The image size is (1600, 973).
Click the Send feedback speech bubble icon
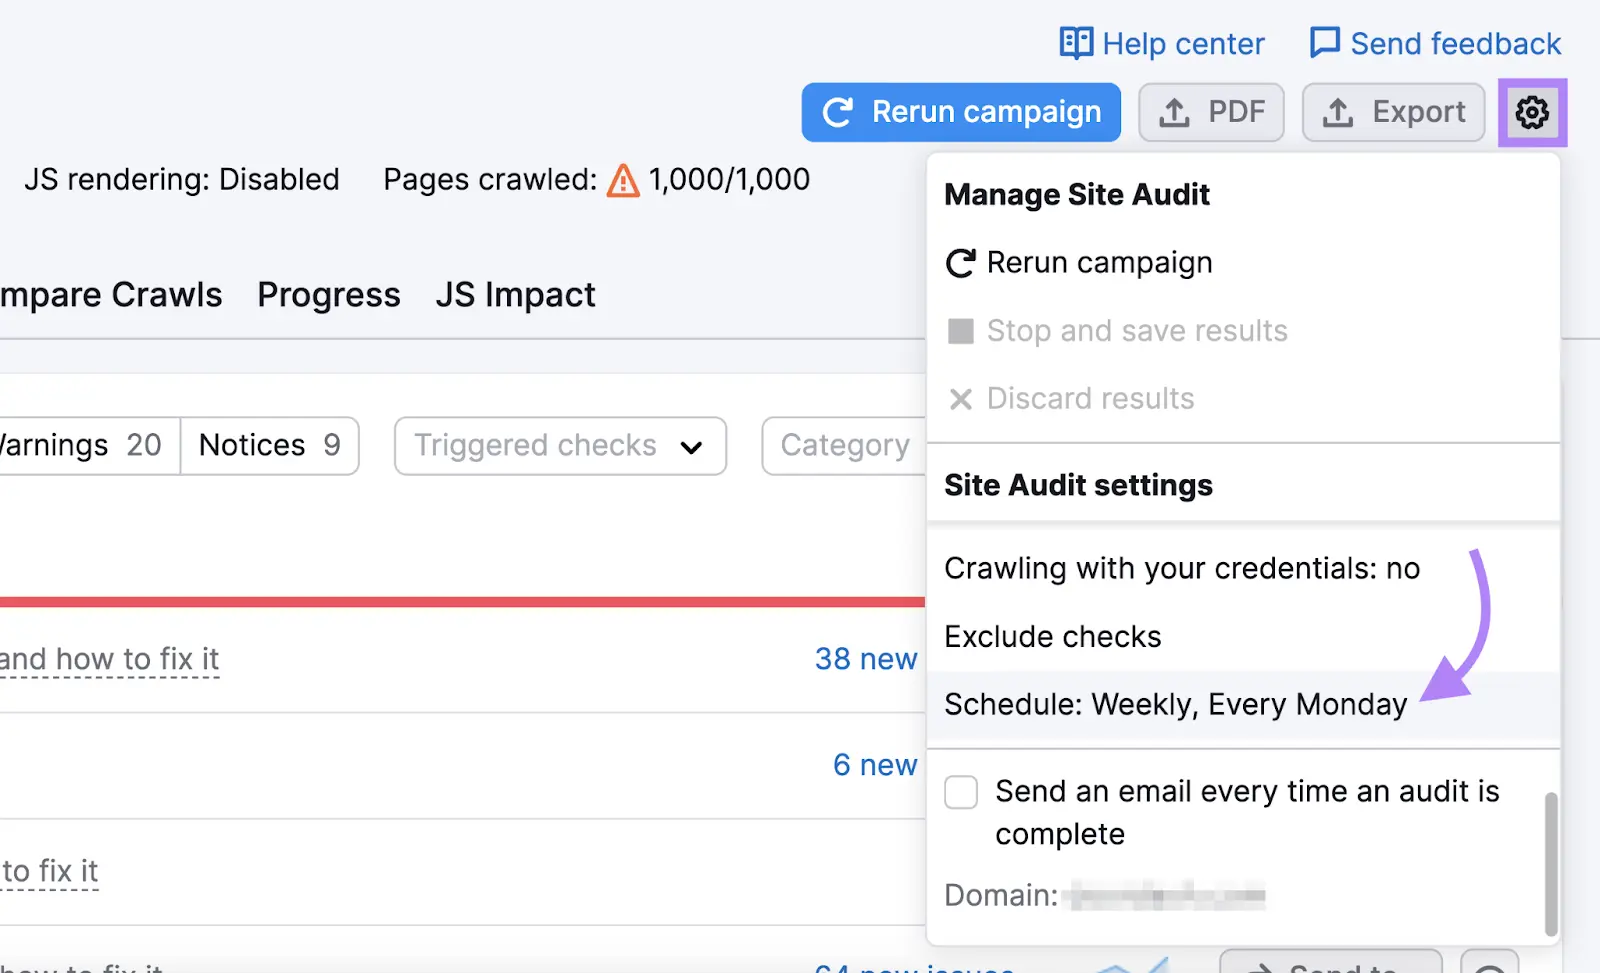click(1323, 42)
